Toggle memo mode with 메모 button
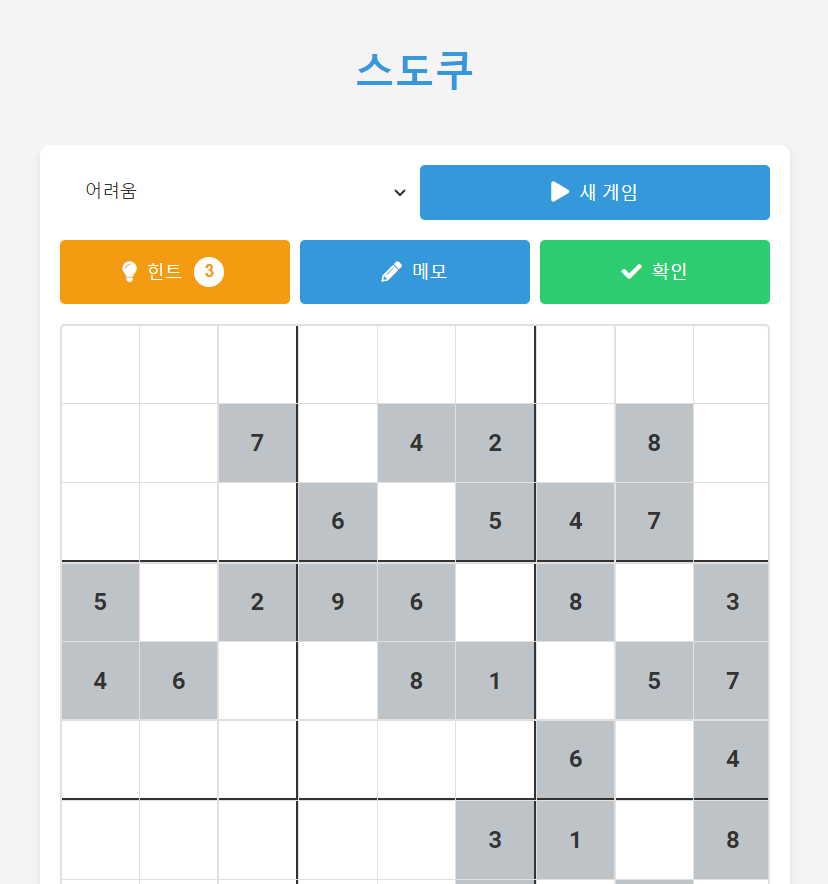The image size is (828, 884). click(x=415, y=272)
